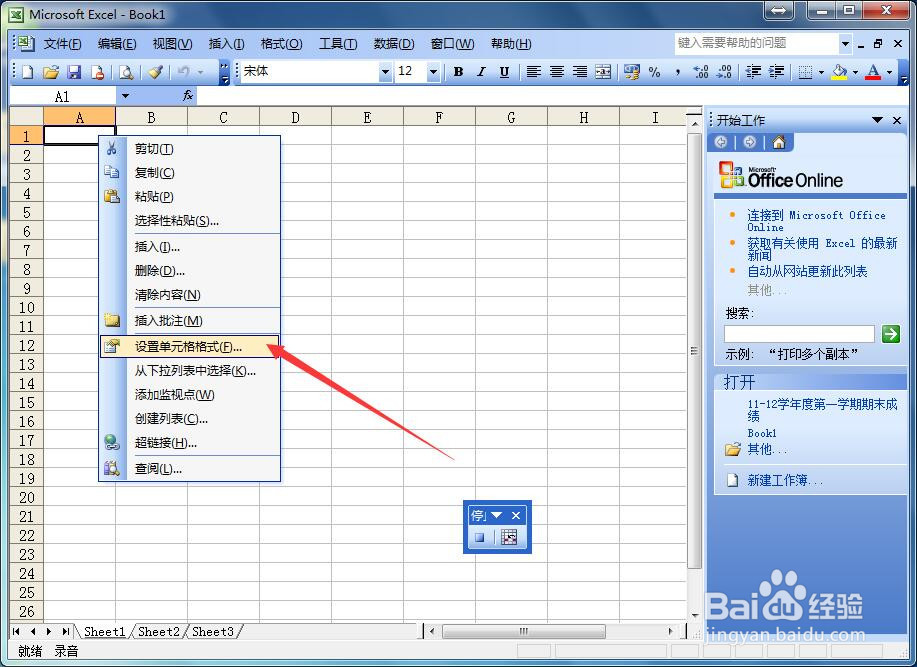Open a file with the Open folder icon
The image size is (917, 667).
point(51,72)
